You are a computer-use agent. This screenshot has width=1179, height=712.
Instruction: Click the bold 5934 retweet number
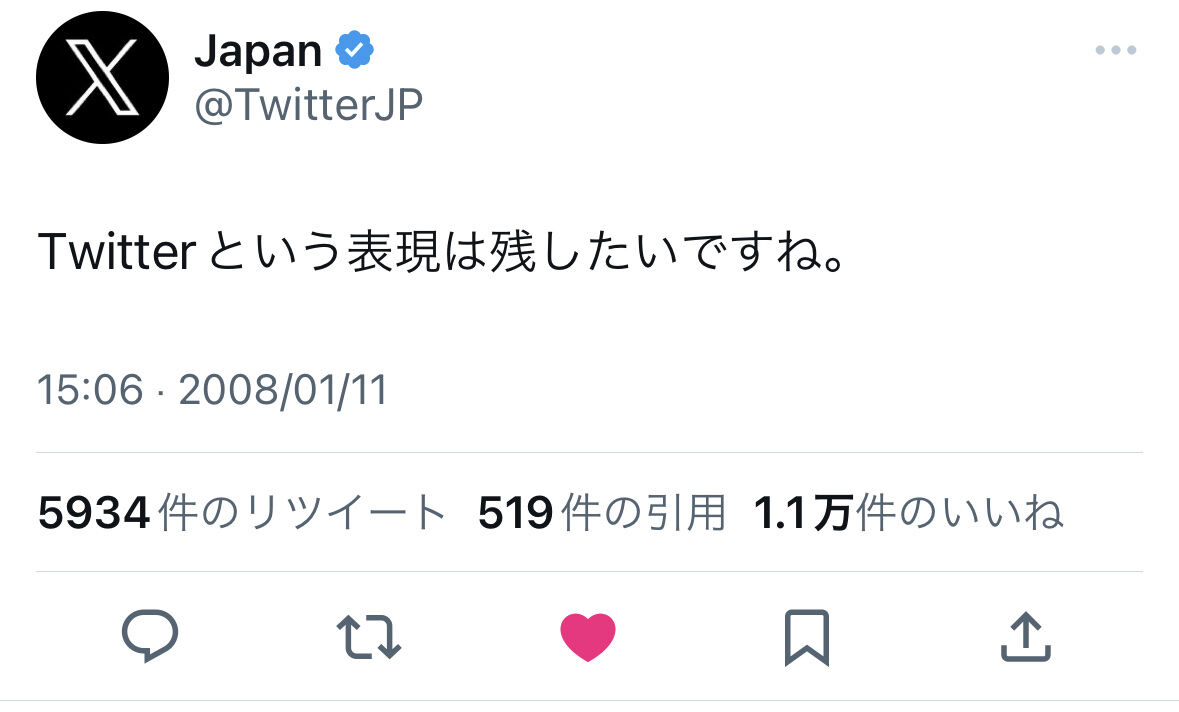click(94, 514)
